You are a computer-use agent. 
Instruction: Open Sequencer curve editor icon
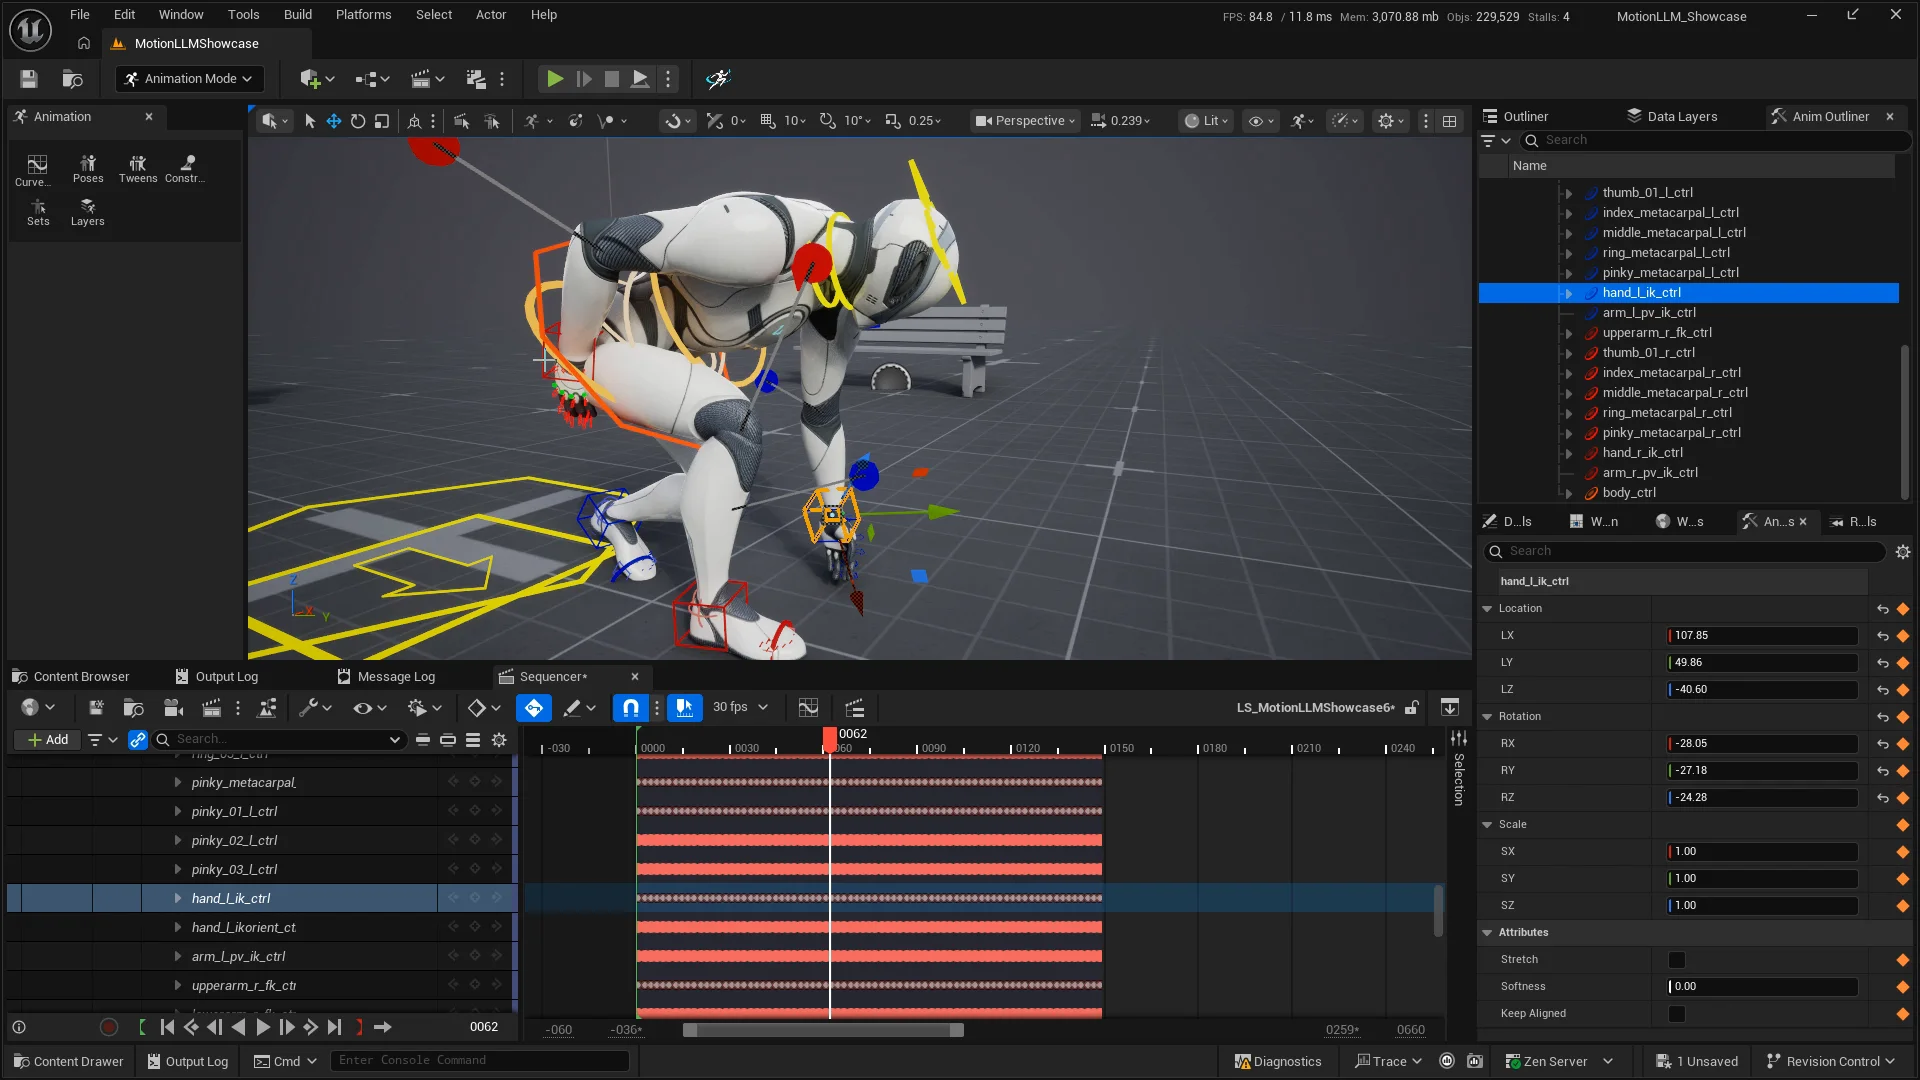point(808,708)
